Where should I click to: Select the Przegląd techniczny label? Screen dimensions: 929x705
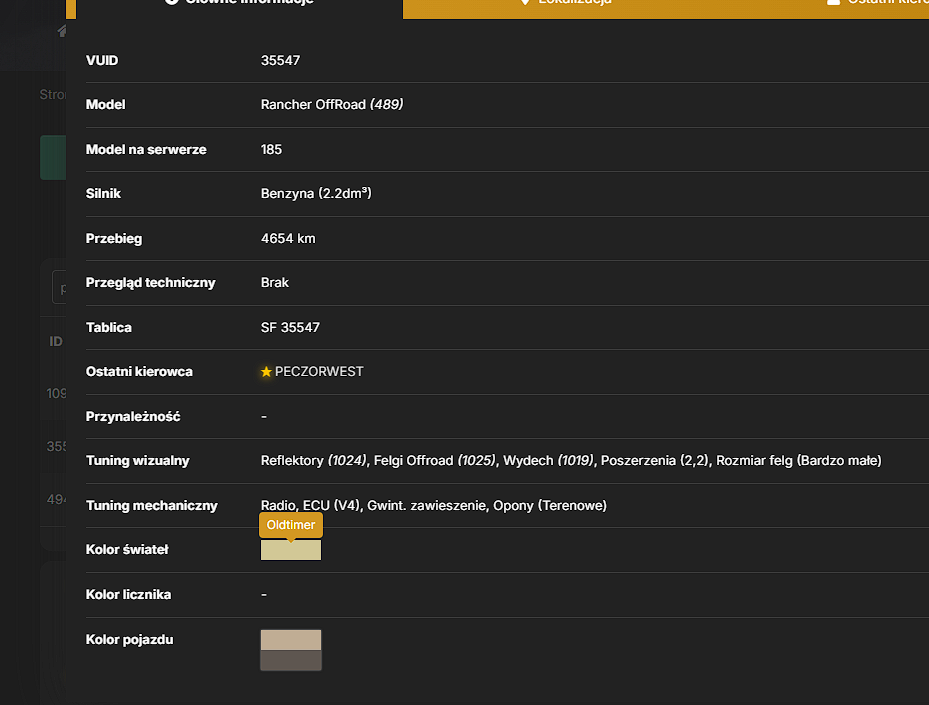(x=150, y=283)
